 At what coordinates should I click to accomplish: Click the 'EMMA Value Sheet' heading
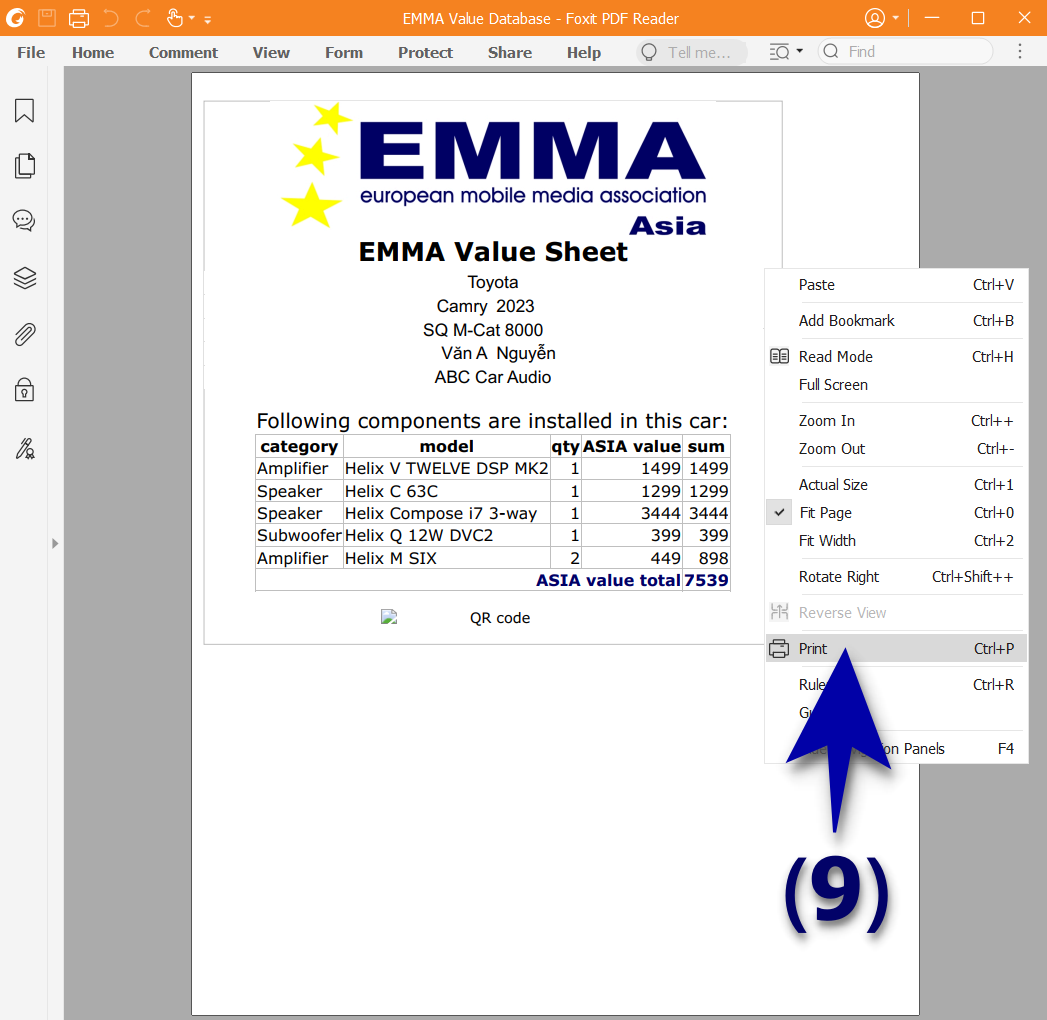pos(493,252)
